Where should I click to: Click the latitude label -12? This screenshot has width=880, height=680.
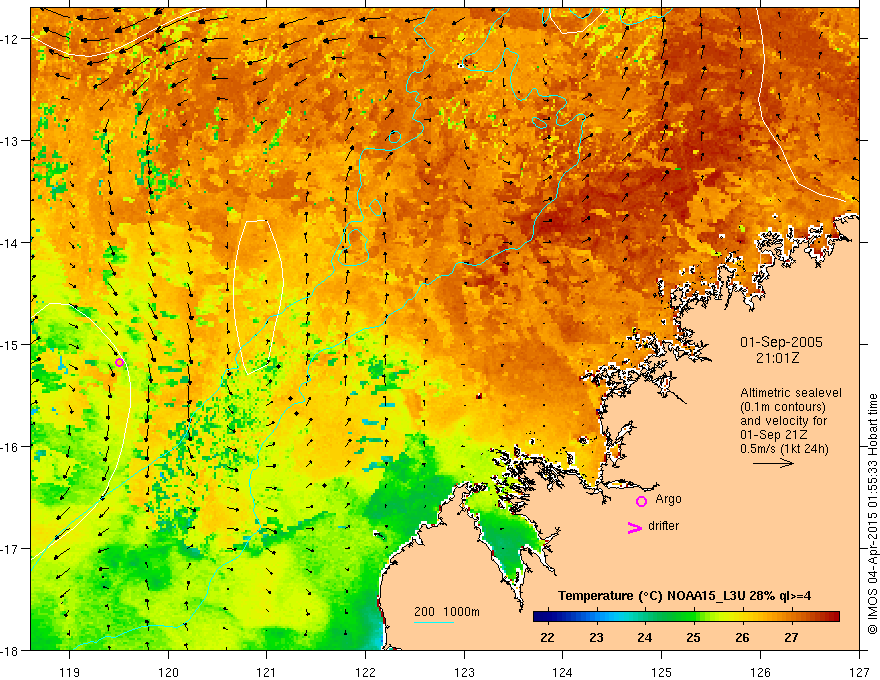point(10,39)
